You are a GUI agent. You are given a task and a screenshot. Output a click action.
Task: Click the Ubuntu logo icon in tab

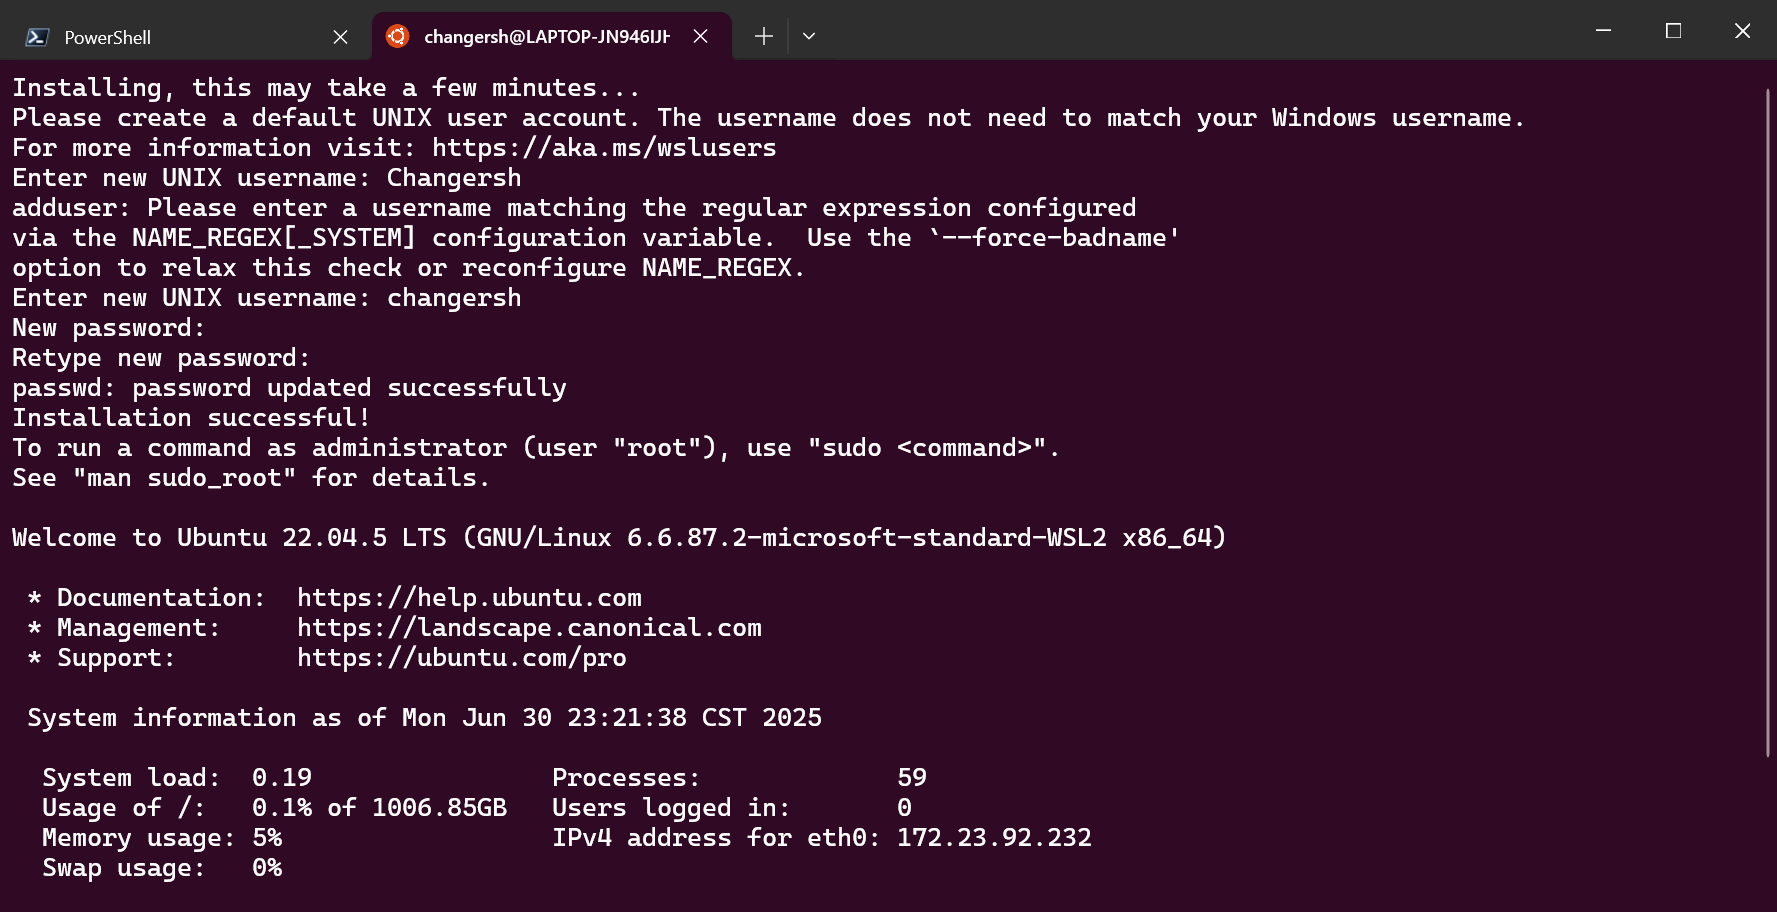(398, 36)
